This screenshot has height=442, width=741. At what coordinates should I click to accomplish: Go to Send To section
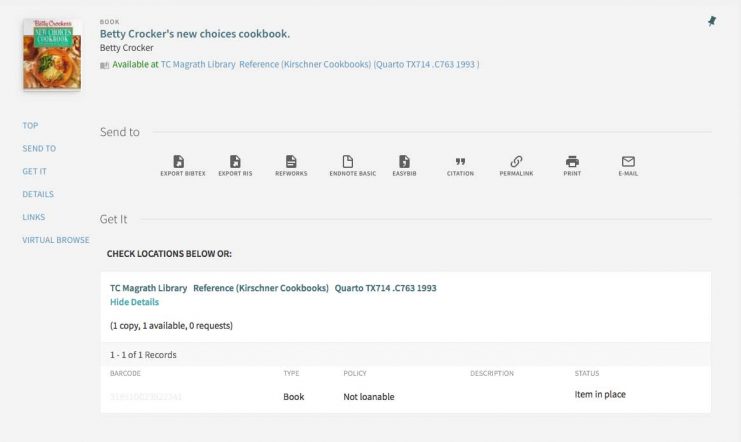[x=39, y=149]
